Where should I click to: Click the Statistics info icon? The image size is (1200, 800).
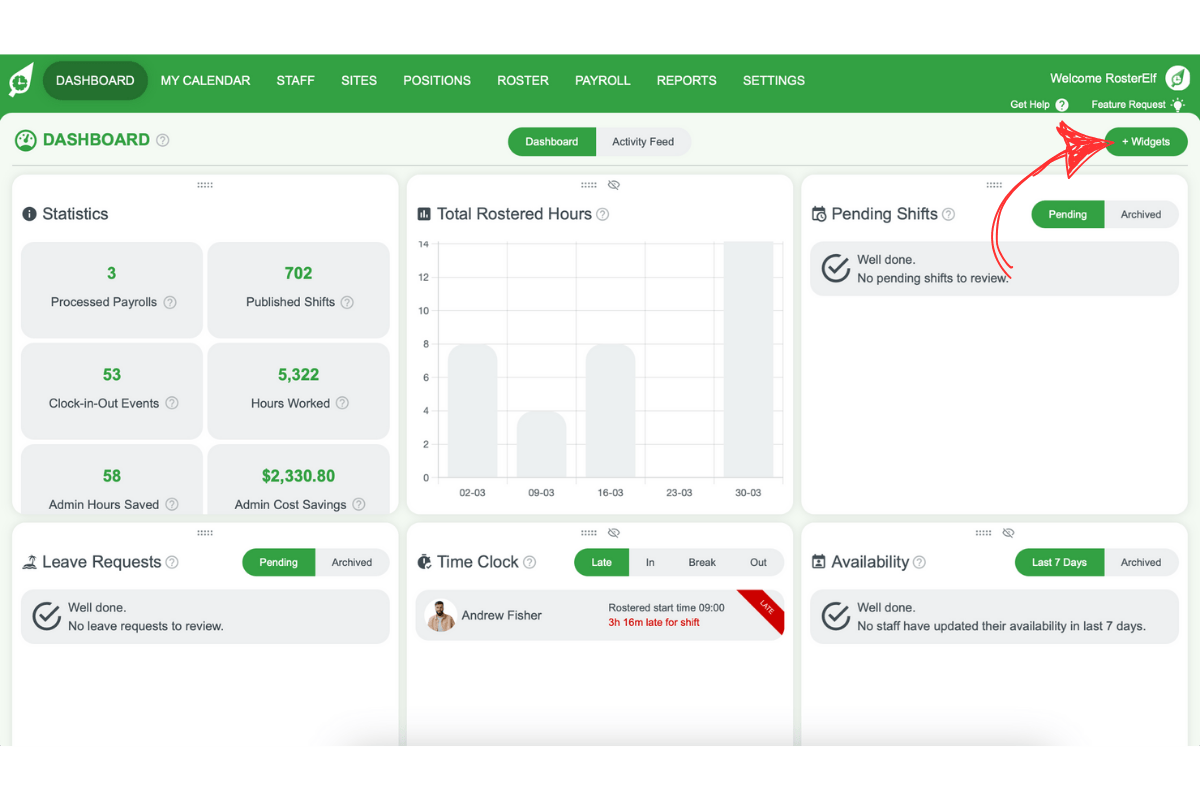pos(29,214)
